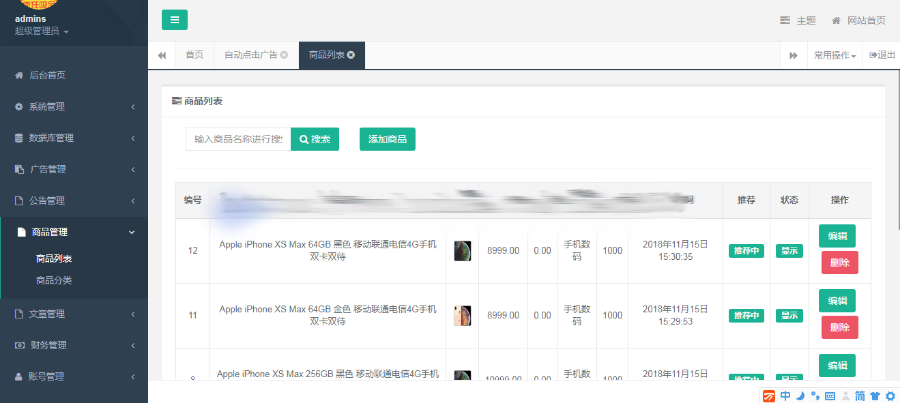The width and height of the screenshot is (900, 403).
Task: Click 编辑 for product 12
Action: coord(837,236)
